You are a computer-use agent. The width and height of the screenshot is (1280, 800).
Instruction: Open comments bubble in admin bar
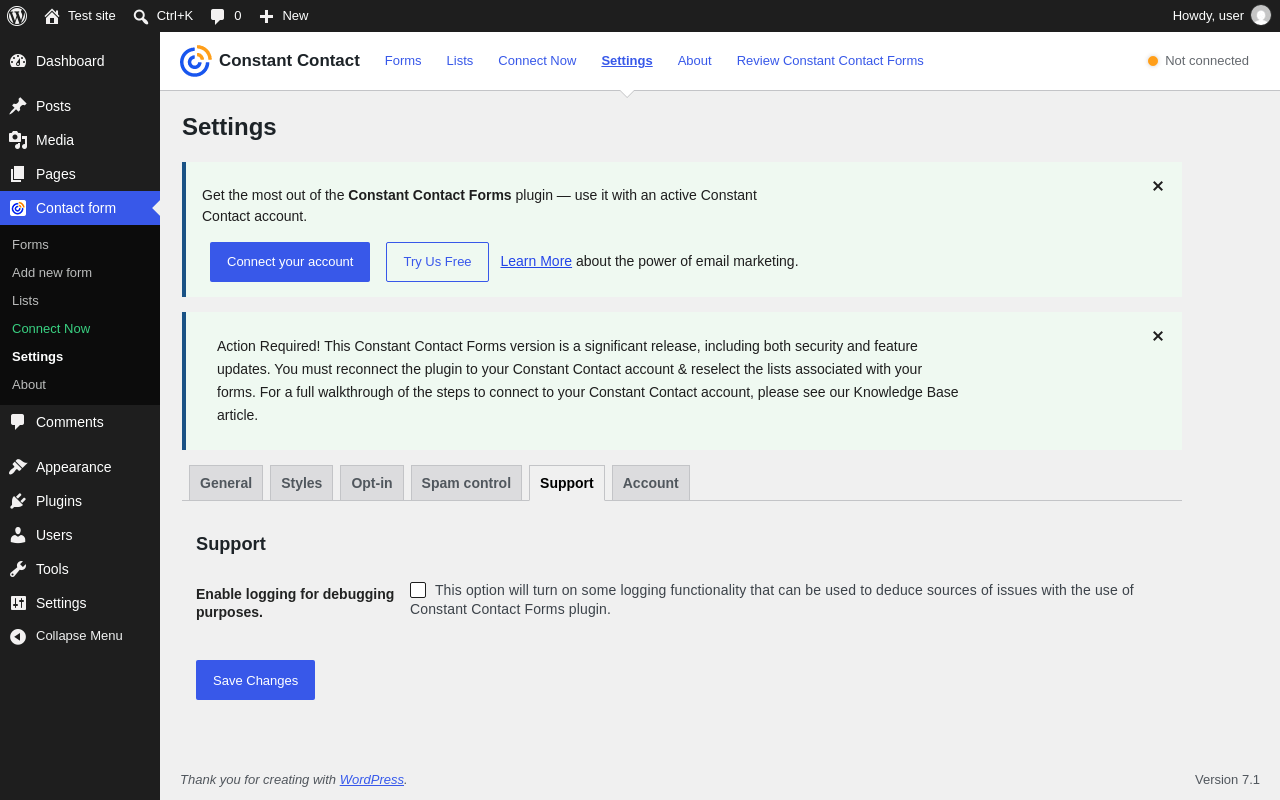pyautogui.click(x=218, y=16)
